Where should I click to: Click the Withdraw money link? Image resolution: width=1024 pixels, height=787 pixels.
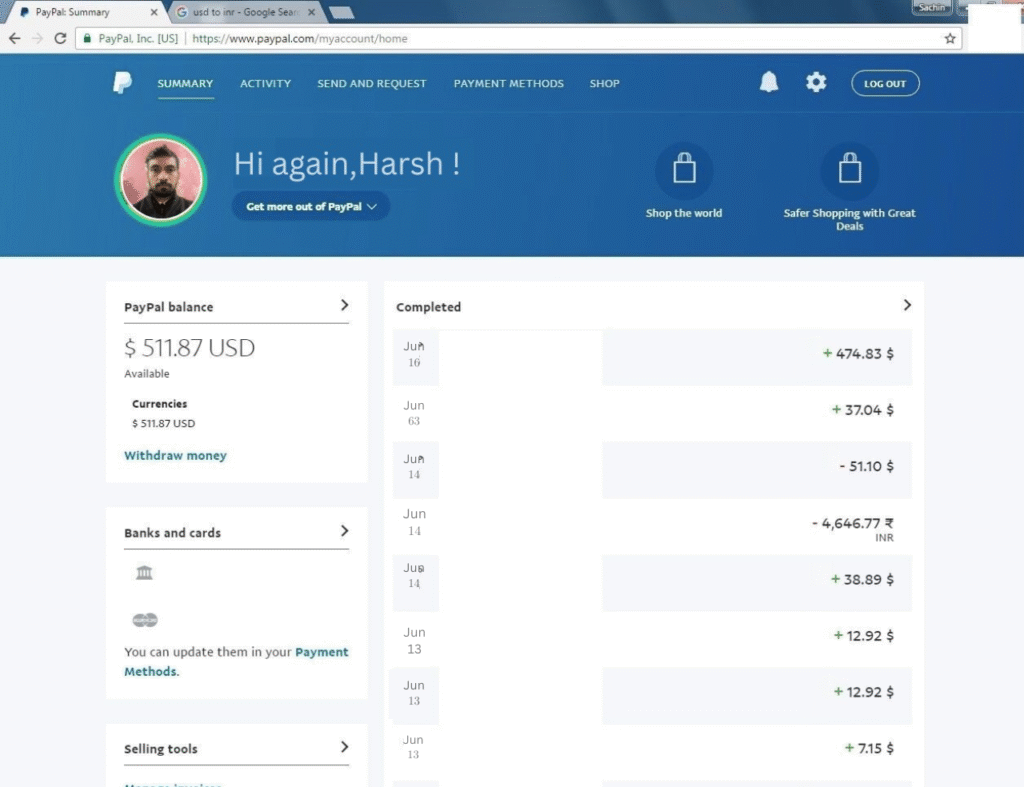coord(175,456)
